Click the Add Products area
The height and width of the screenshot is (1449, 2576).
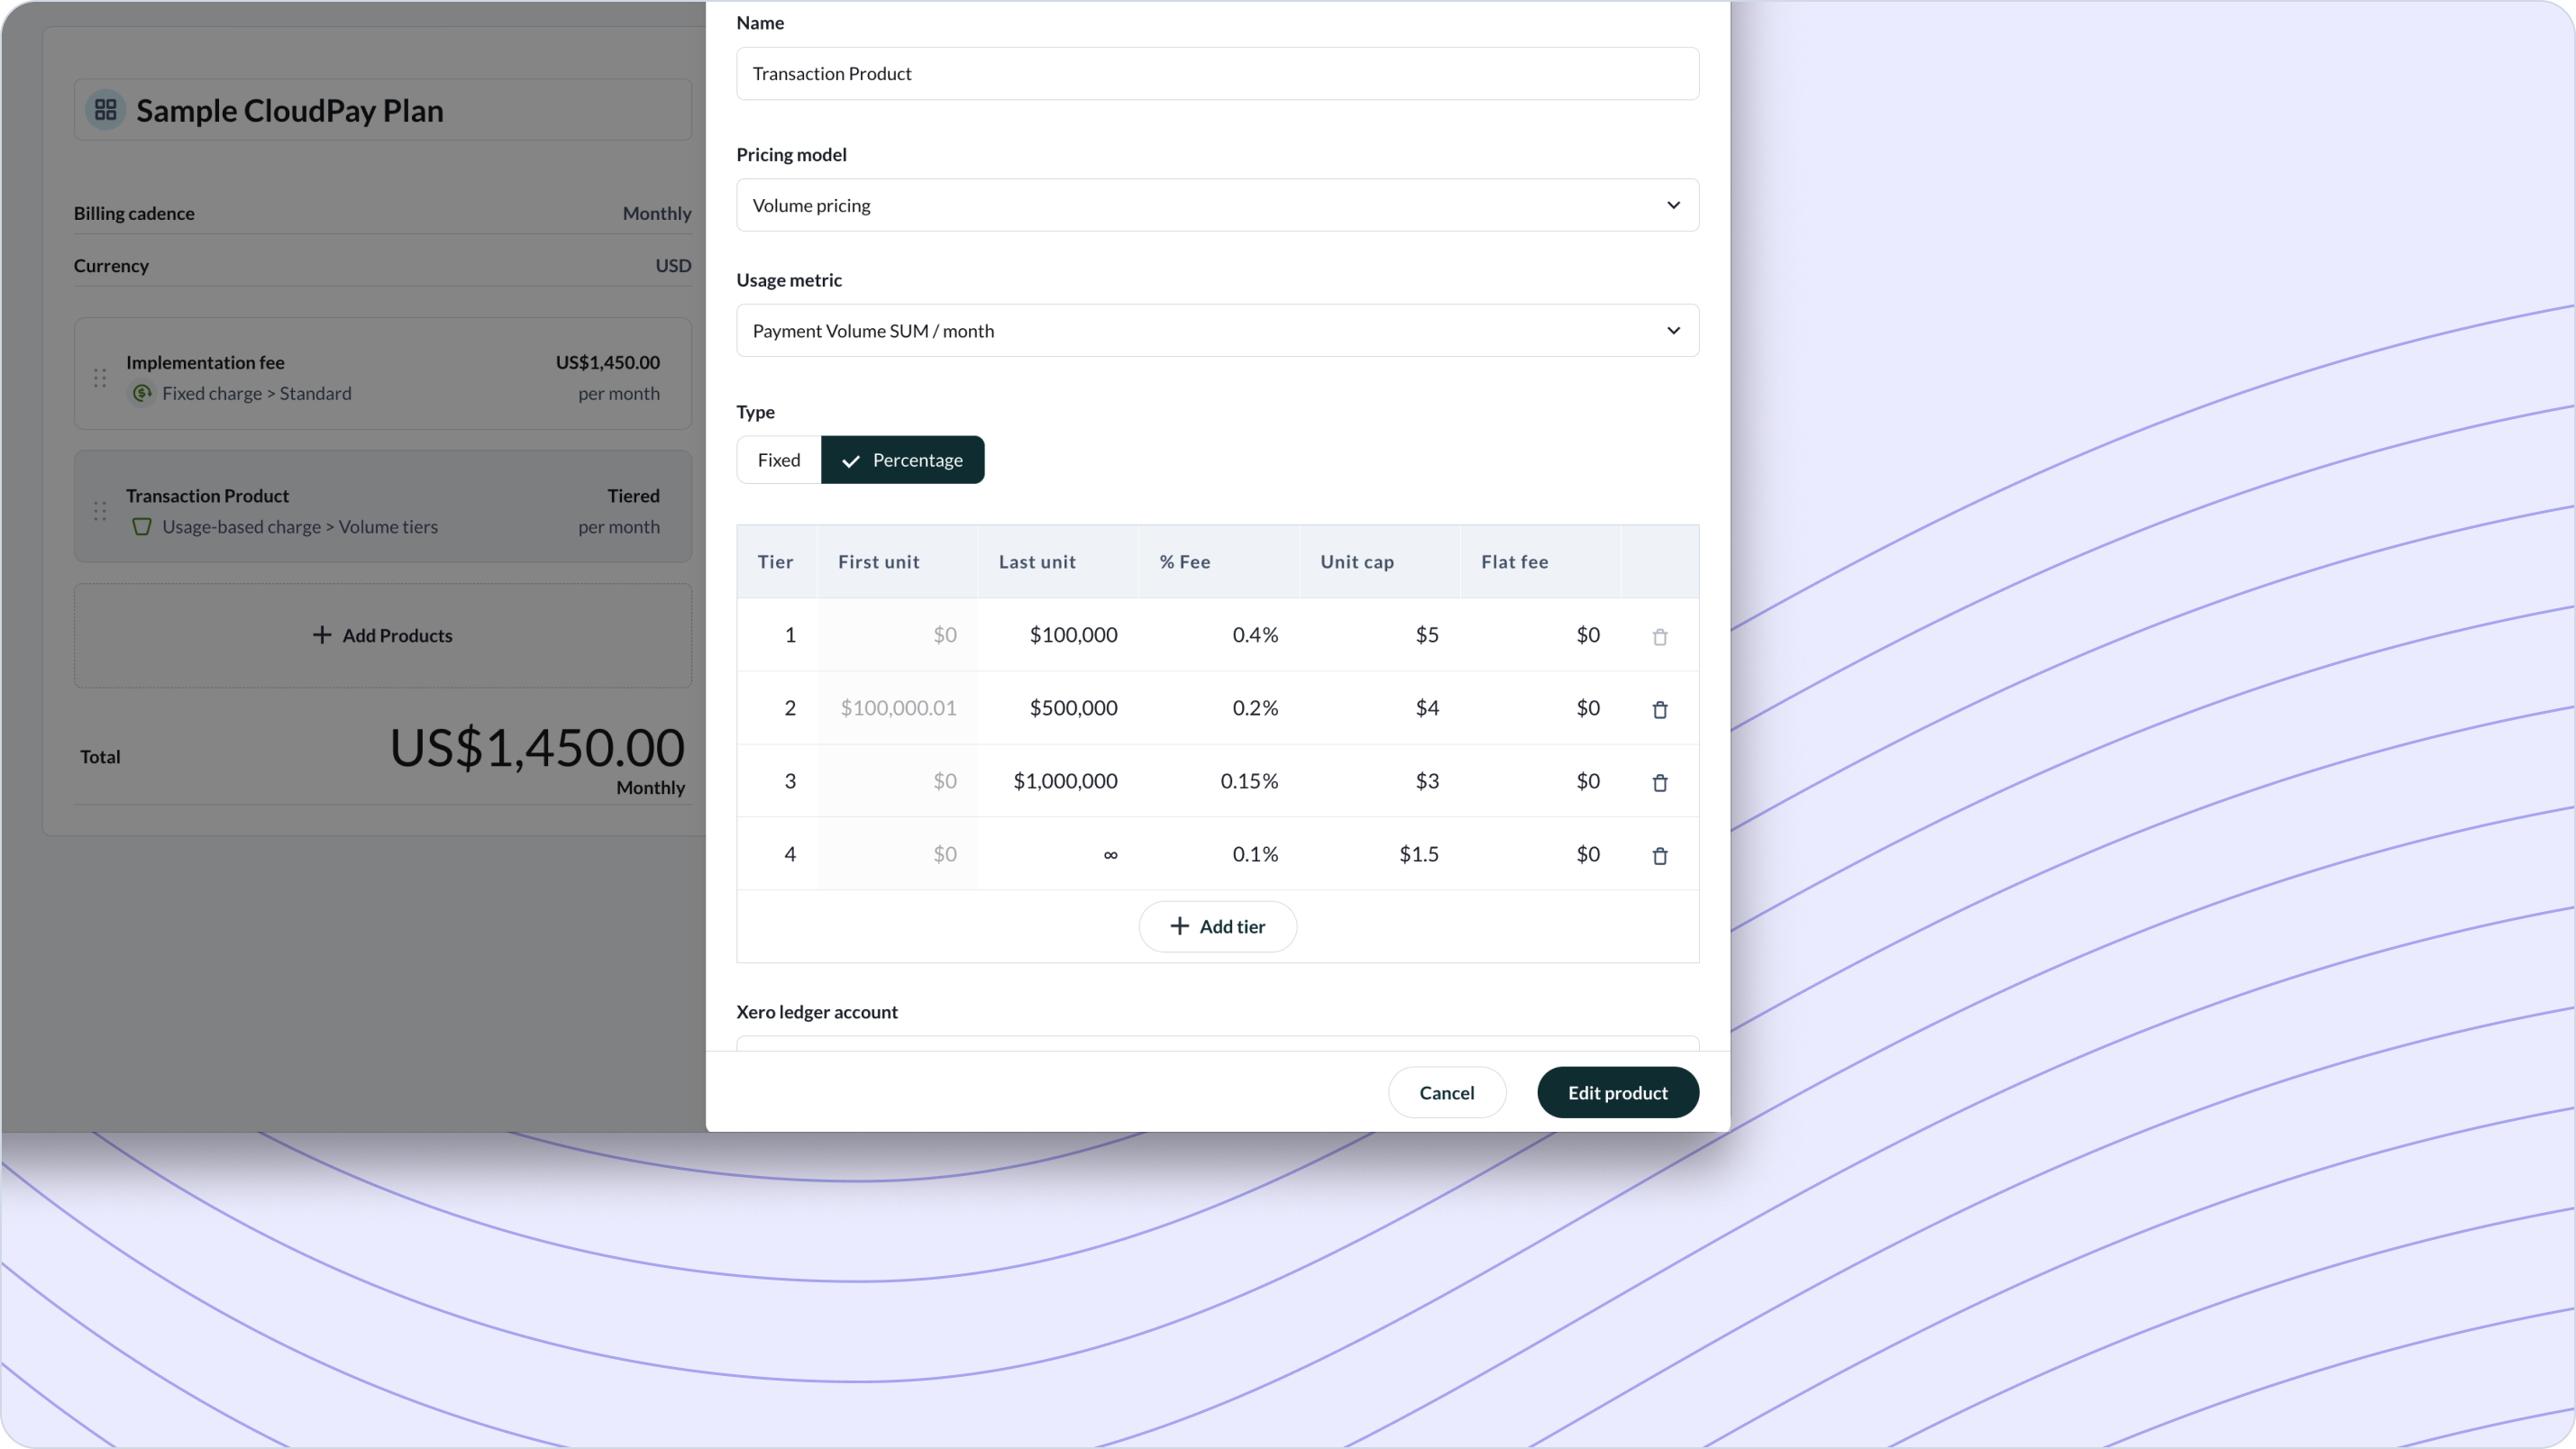pyautogui.click(x=382, y=636)
